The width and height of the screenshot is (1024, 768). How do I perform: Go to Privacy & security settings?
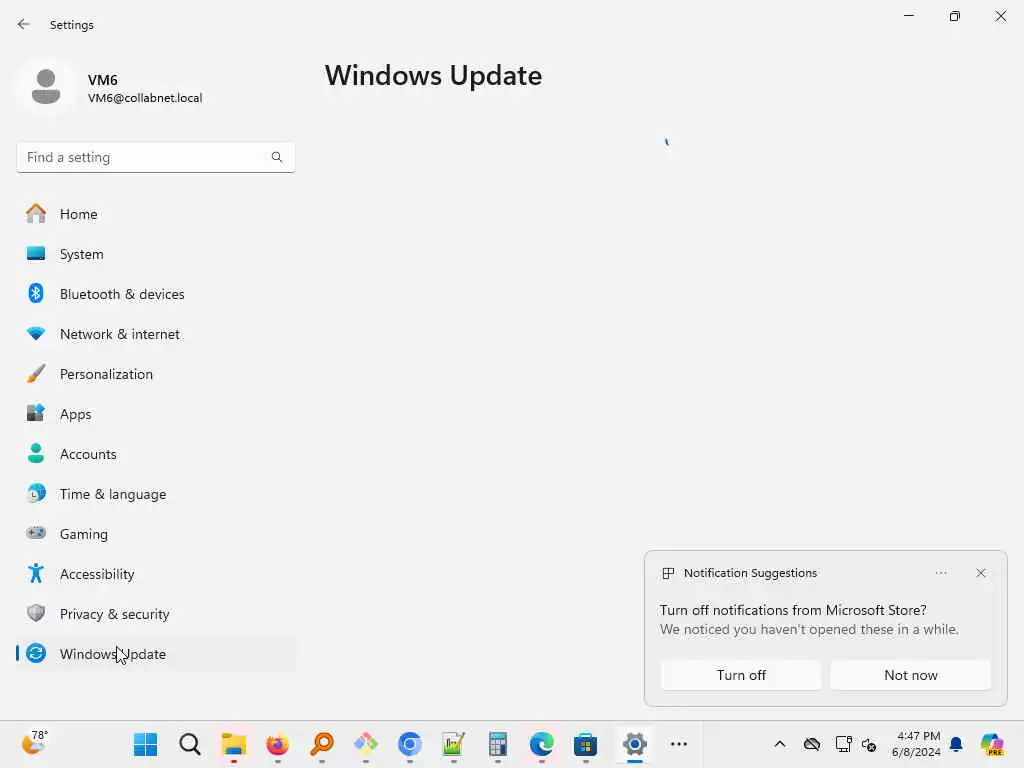pyautogui.click(x=155, y=614)
